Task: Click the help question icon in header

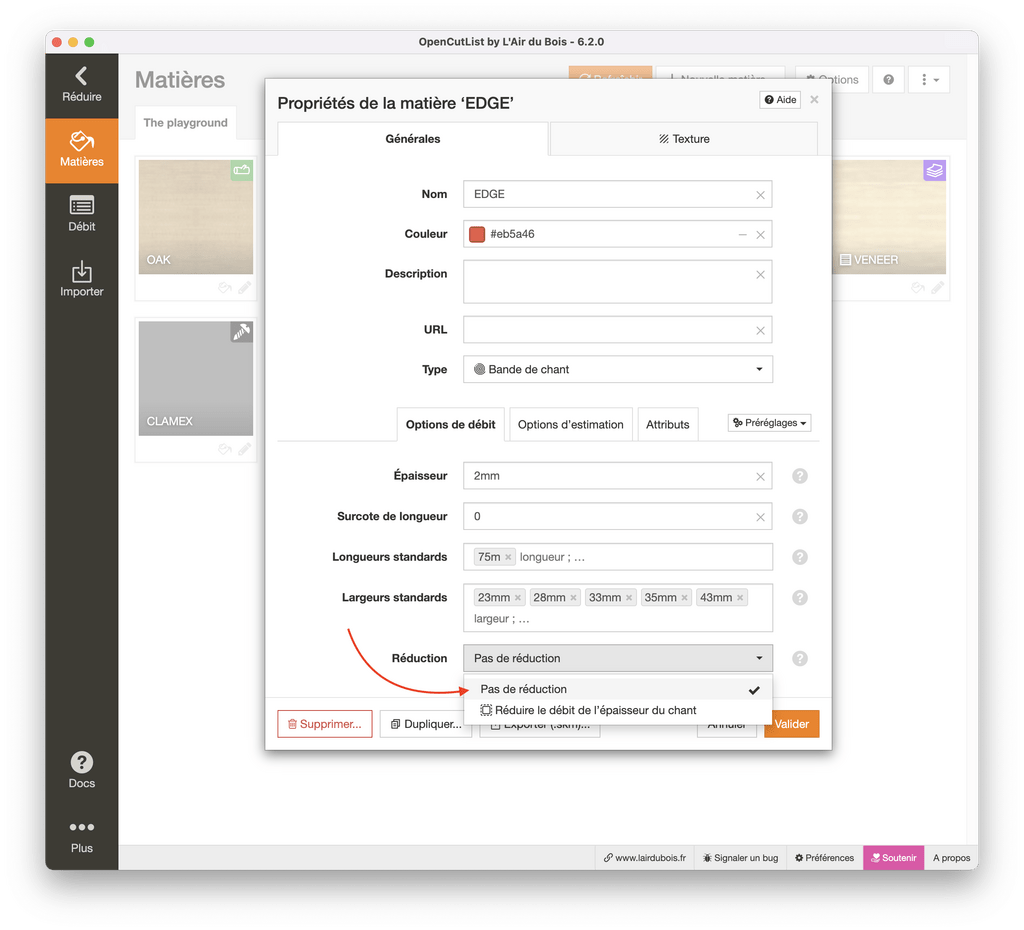Action: (888, 80)
